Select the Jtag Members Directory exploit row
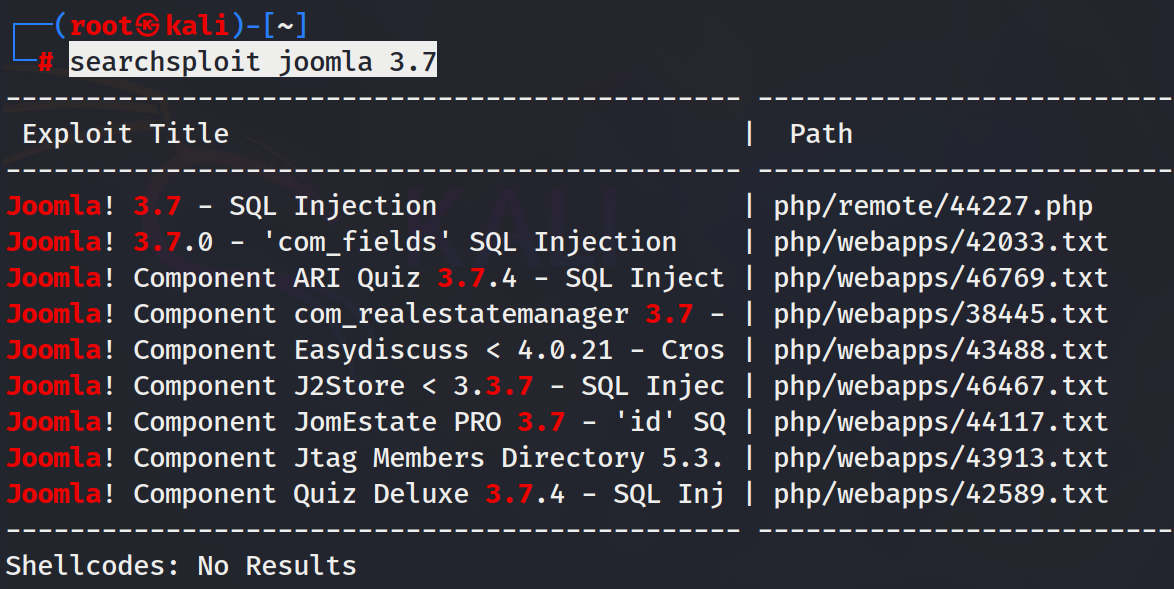This screenshot has height=589, width=1174. pos(365,459)
